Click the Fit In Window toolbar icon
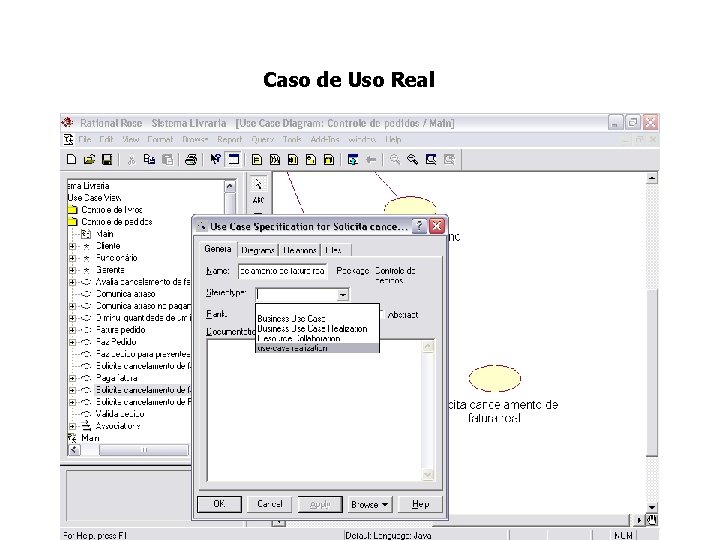This screenshot has height=540, width=720. (x=431, y=159)
